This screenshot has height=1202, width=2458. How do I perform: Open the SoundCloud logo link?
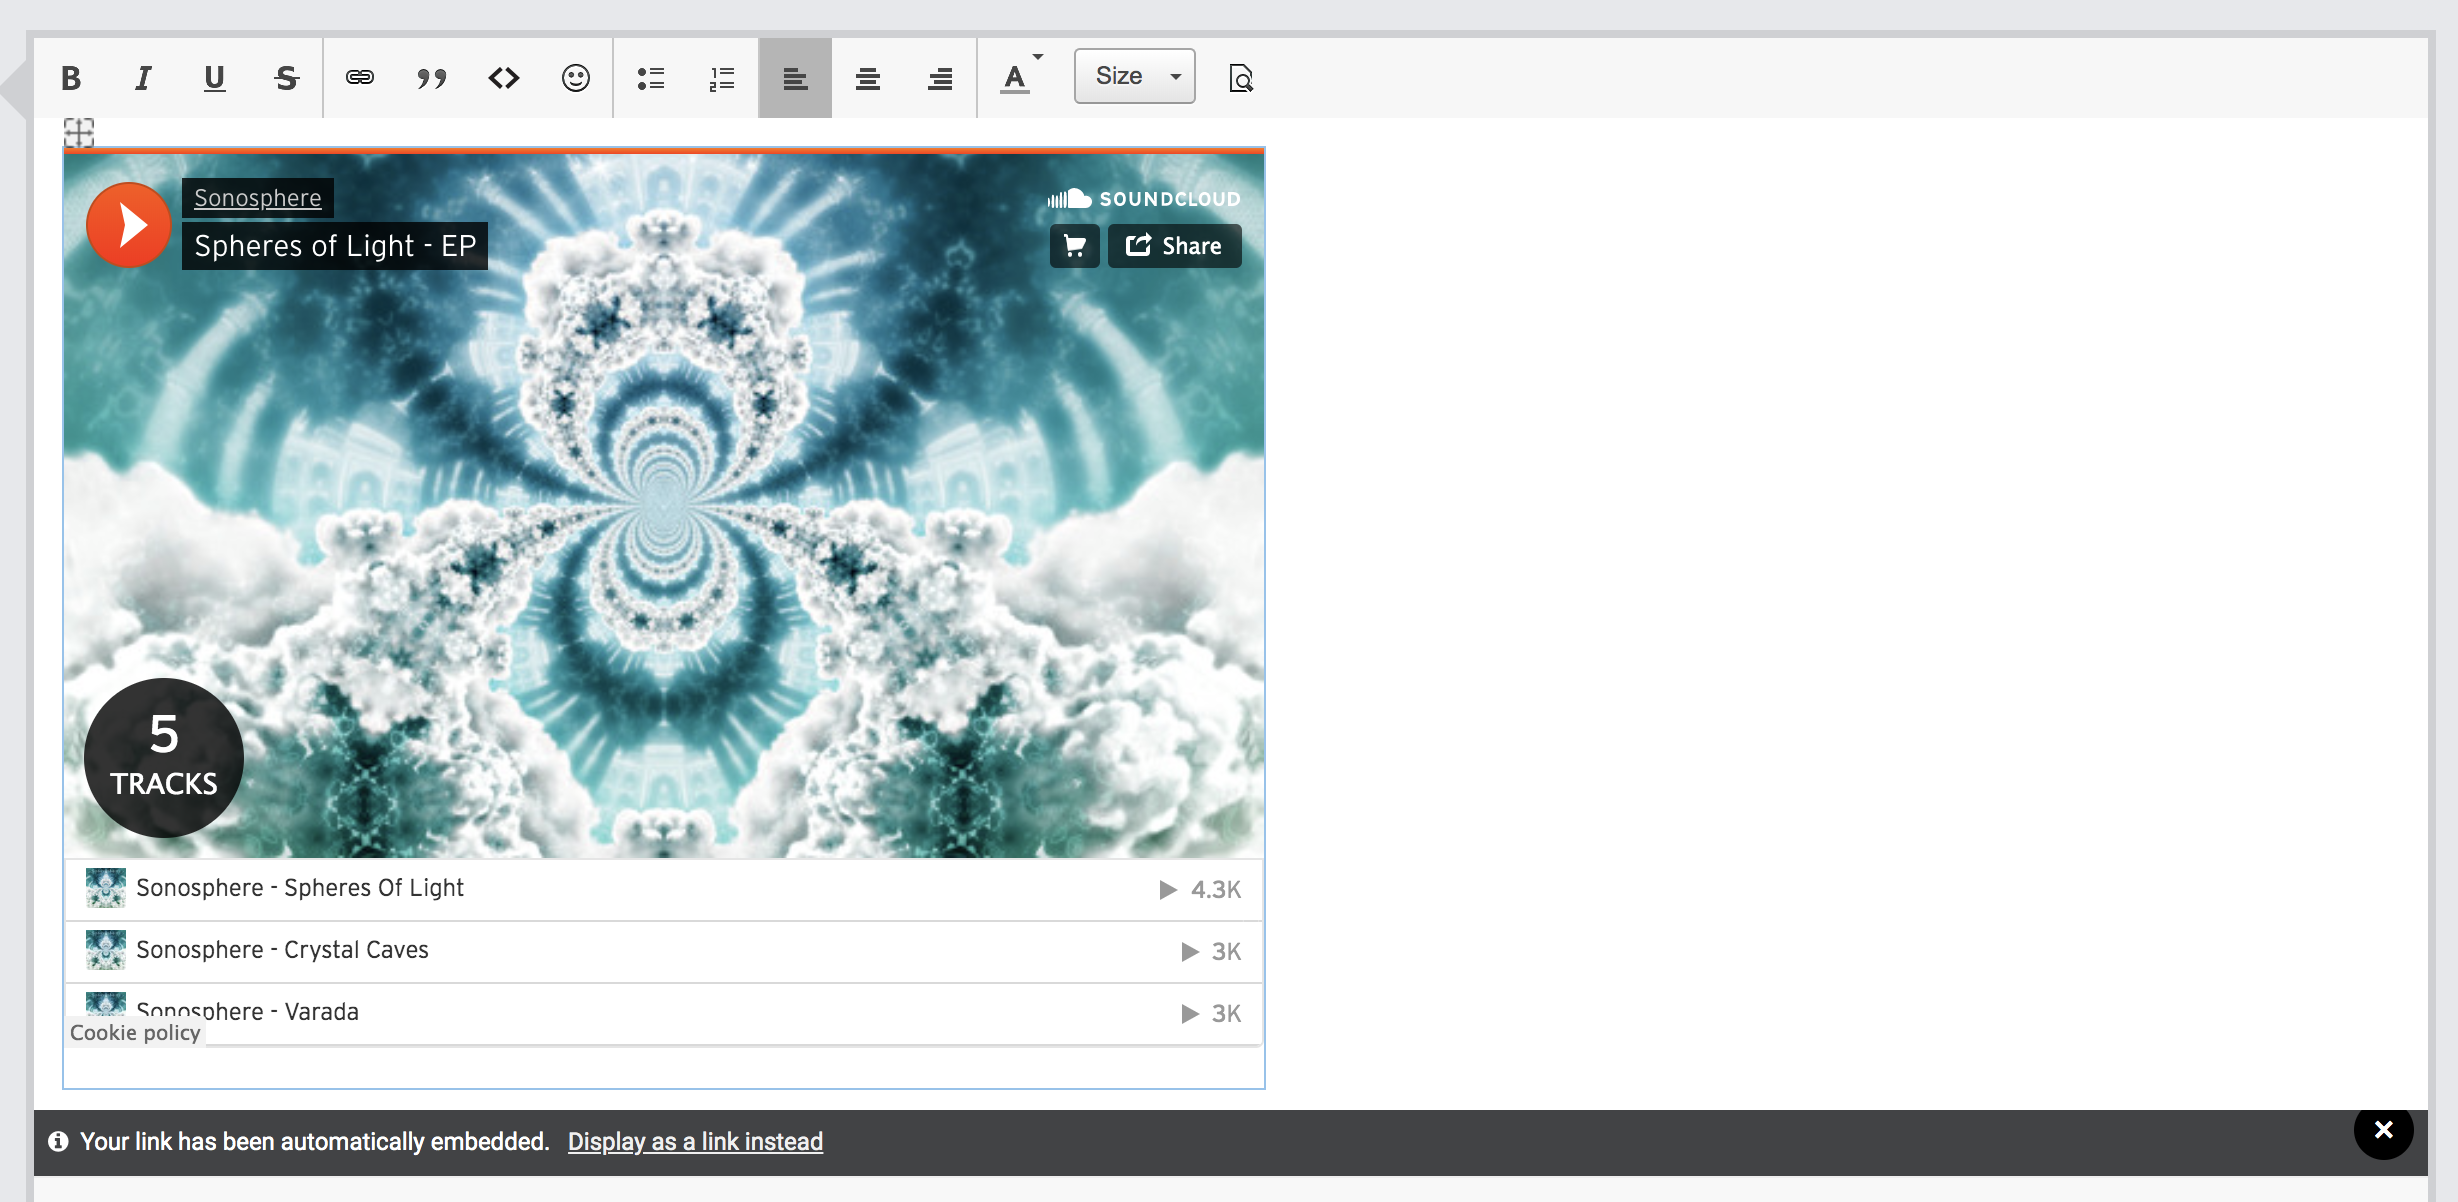point(1144,199)
